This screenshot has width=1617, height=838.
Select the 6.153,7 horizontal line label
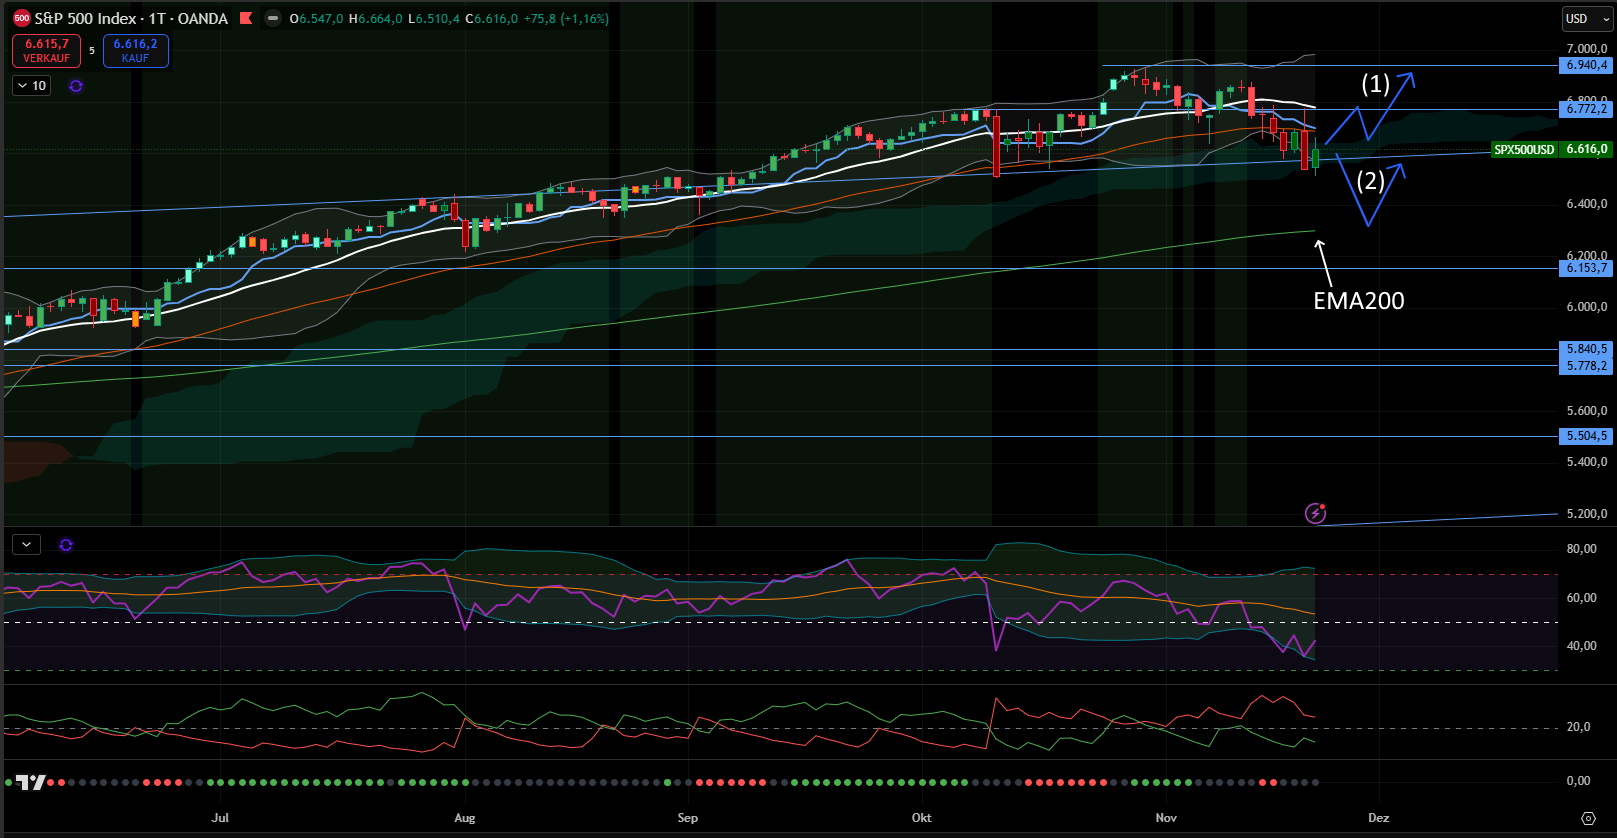tap(1586, 268)
